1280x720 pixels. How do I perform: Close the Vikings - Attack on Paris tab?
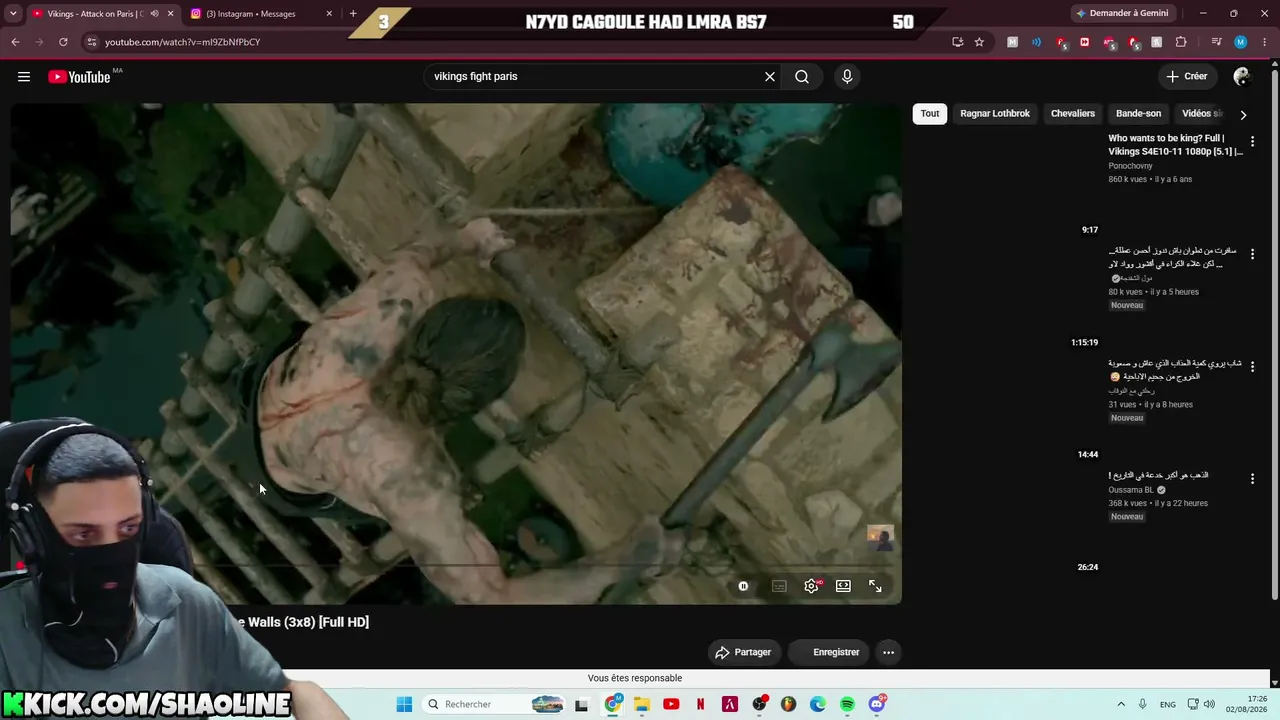[170, 14]
